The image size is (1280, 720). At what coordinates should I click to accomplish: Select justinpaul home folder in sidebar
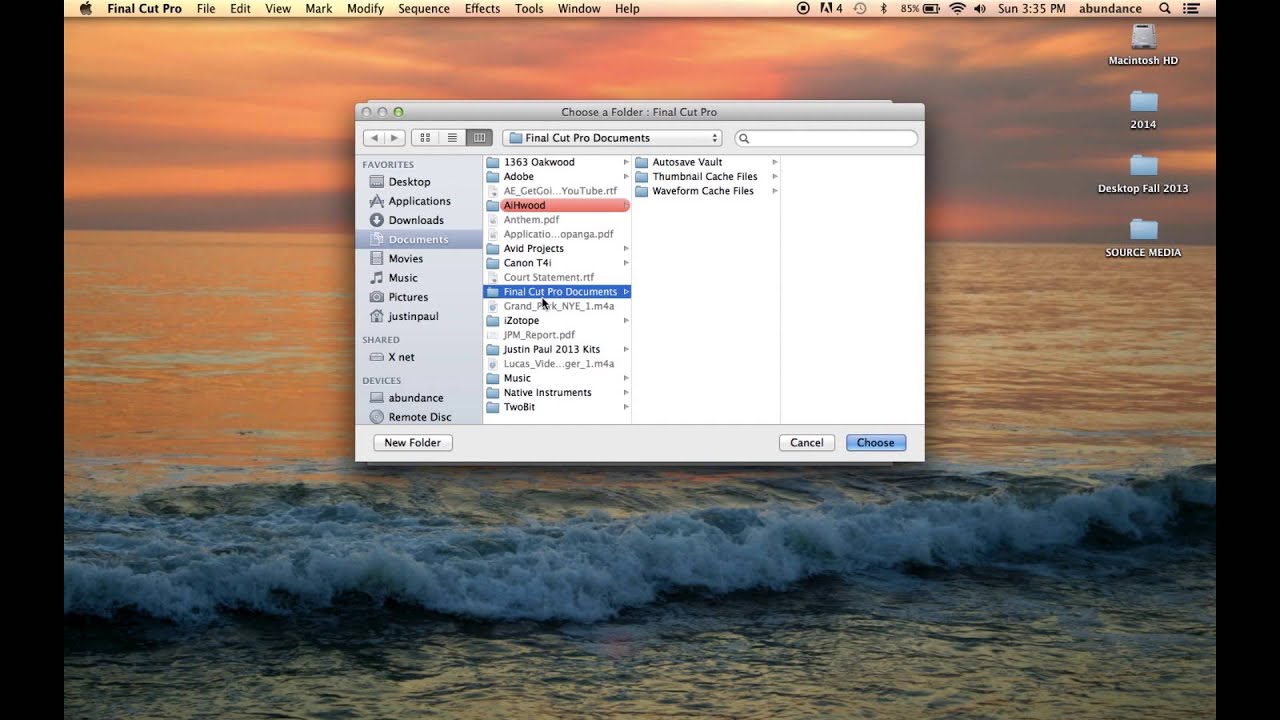[413, 316]
